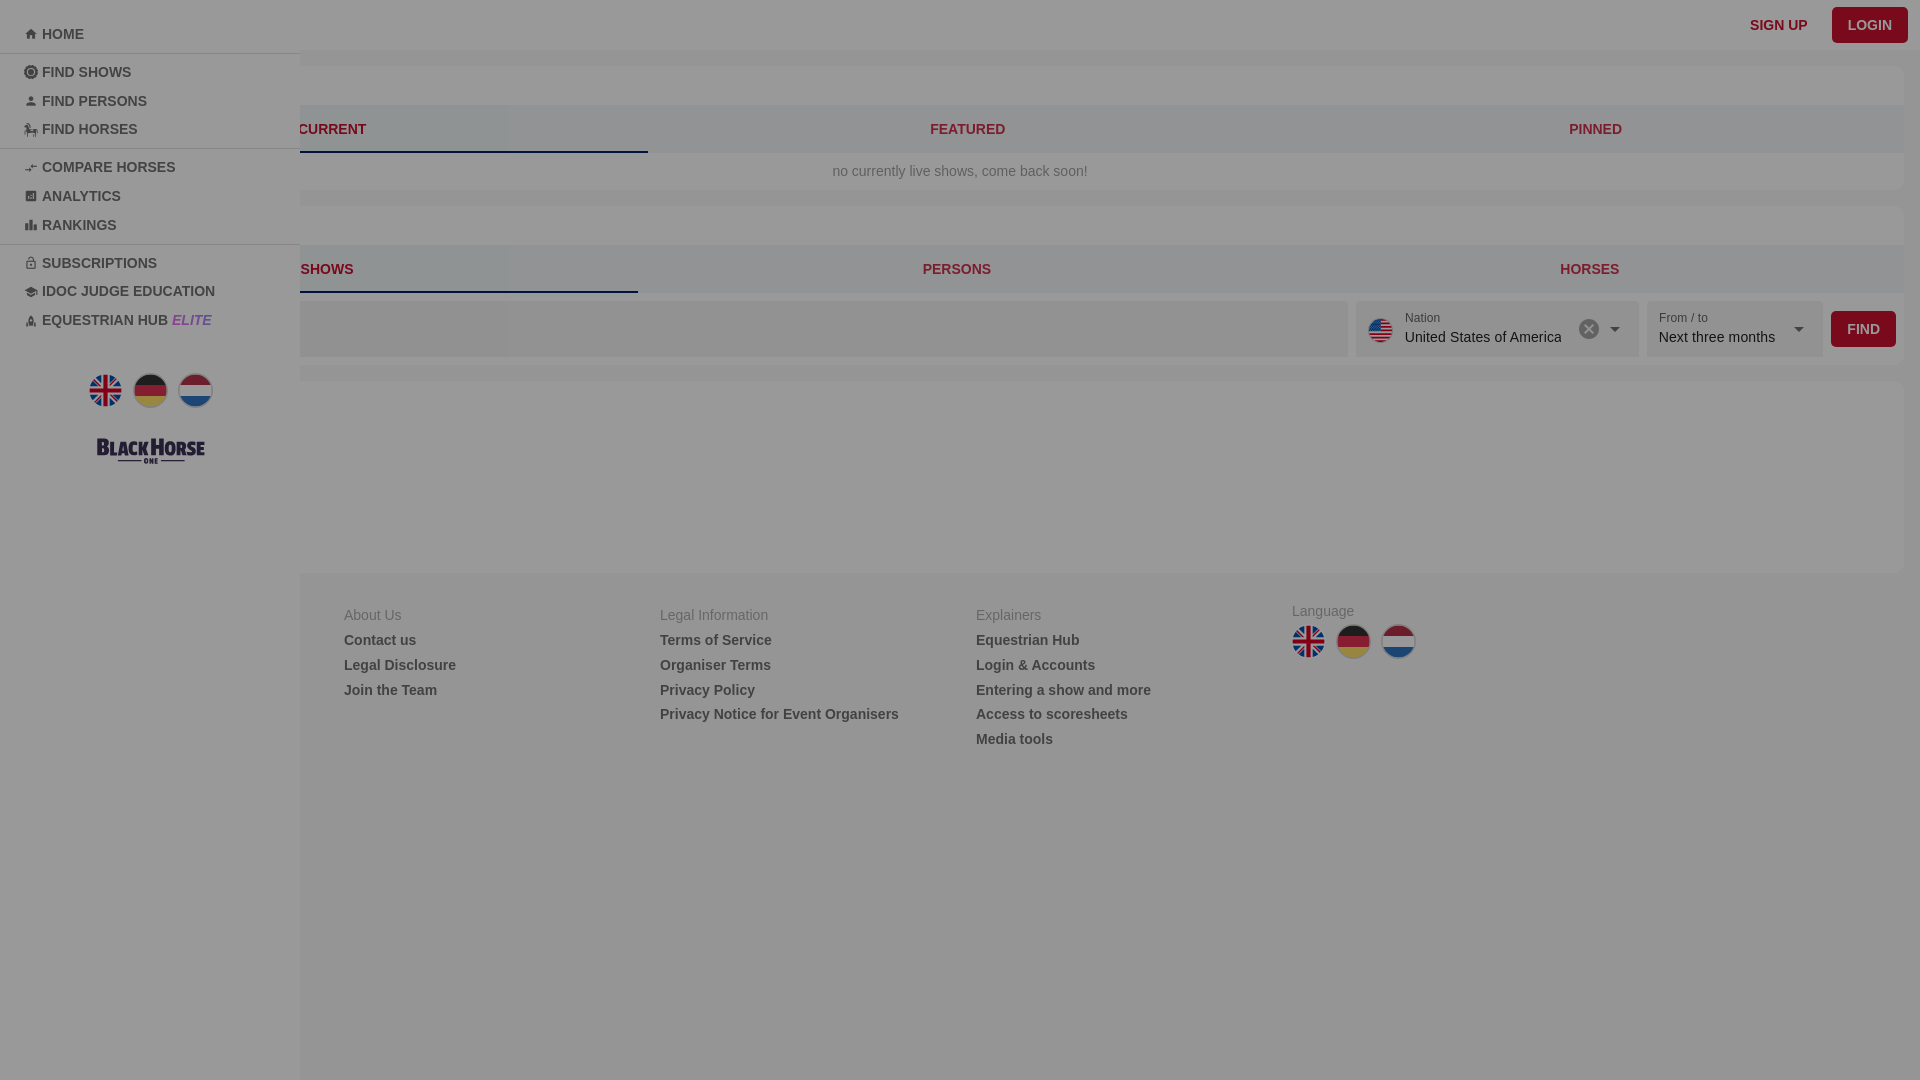
Task: Click the Black Horse One logo
Action: [150, 451]
